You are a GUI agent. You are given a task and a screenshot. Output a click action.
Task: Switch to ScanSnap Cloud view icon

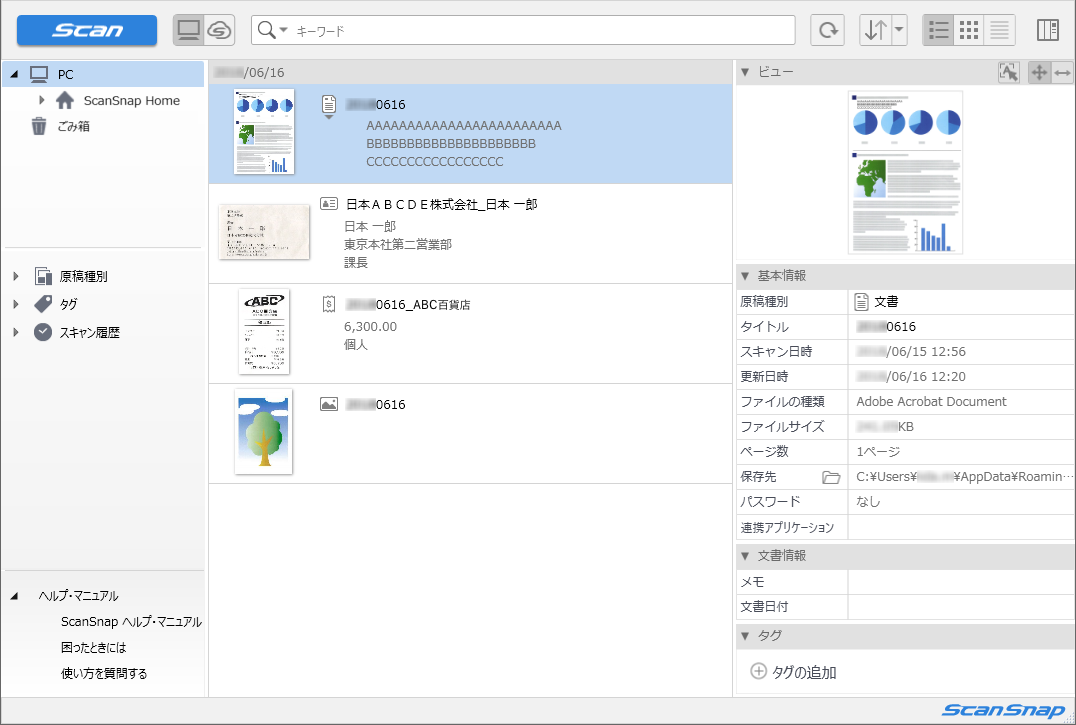(220, 30)
